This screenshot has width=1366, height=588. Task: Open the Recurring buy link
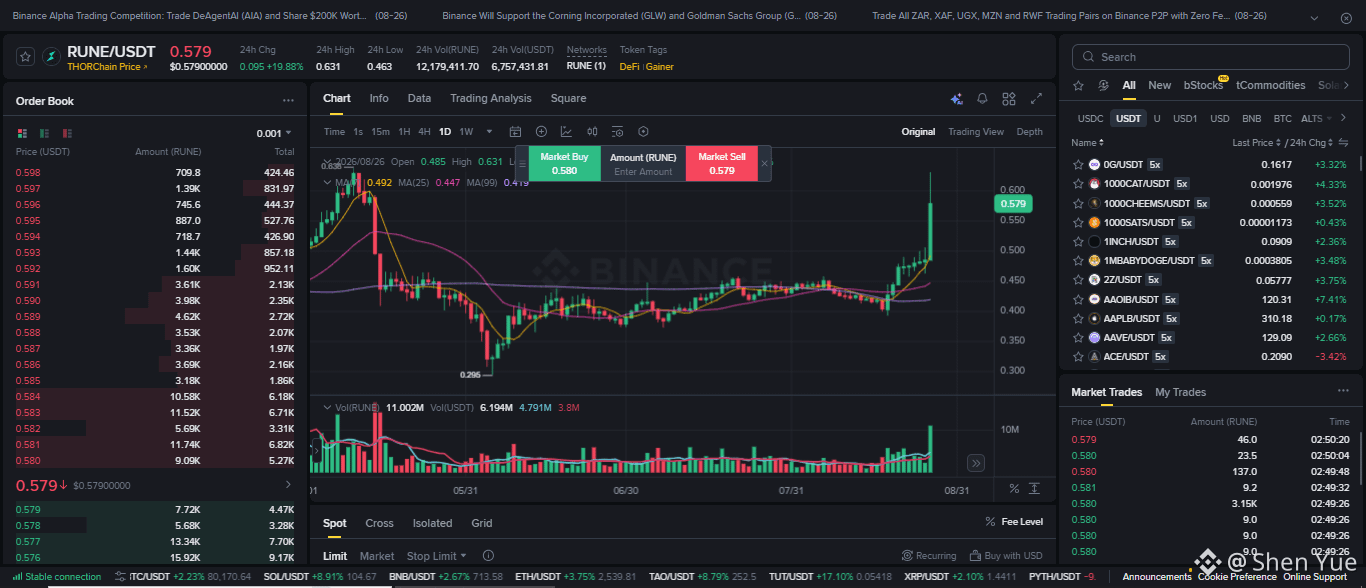[x=929, y=556]
